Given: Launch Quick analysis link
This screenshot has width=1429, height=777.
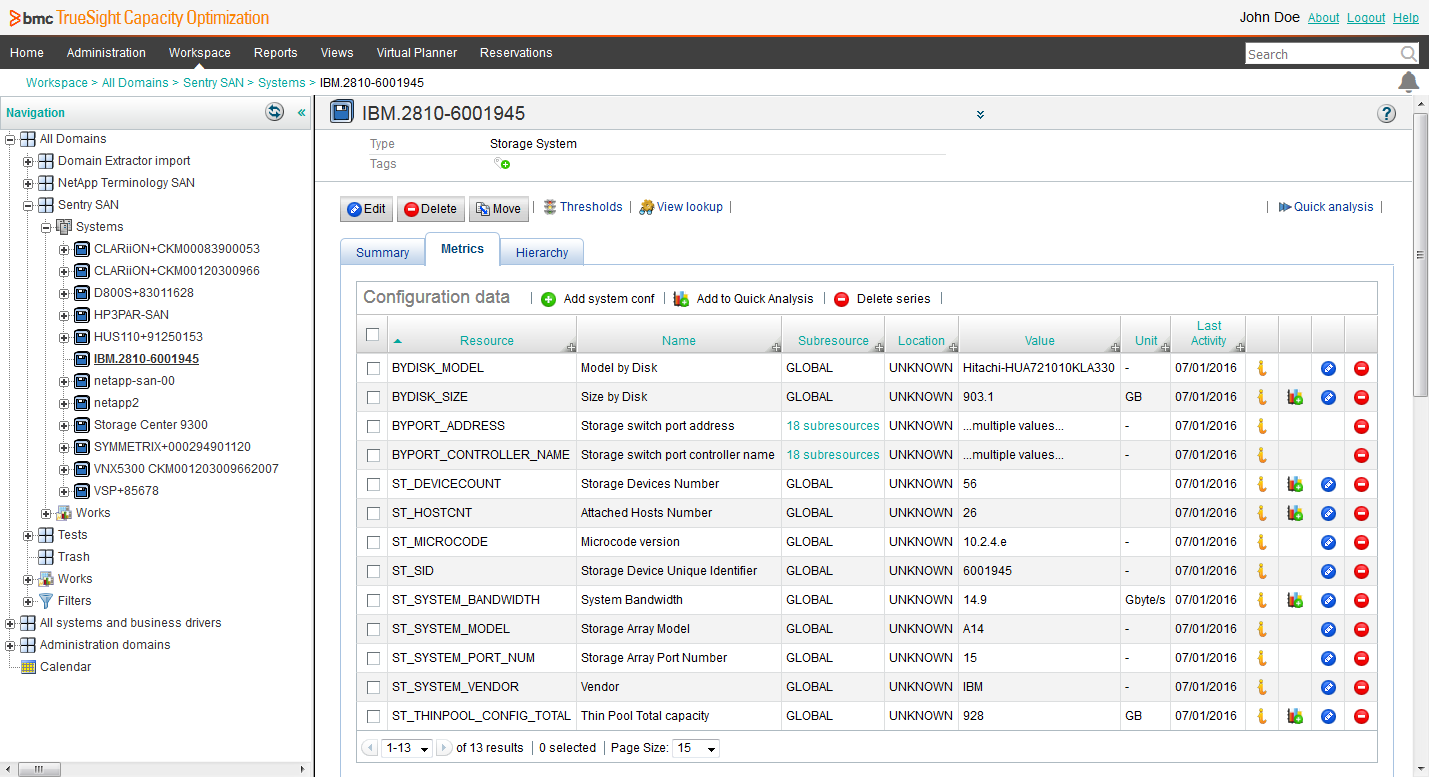Looking at the screenshot, I should pos(1326,207).
